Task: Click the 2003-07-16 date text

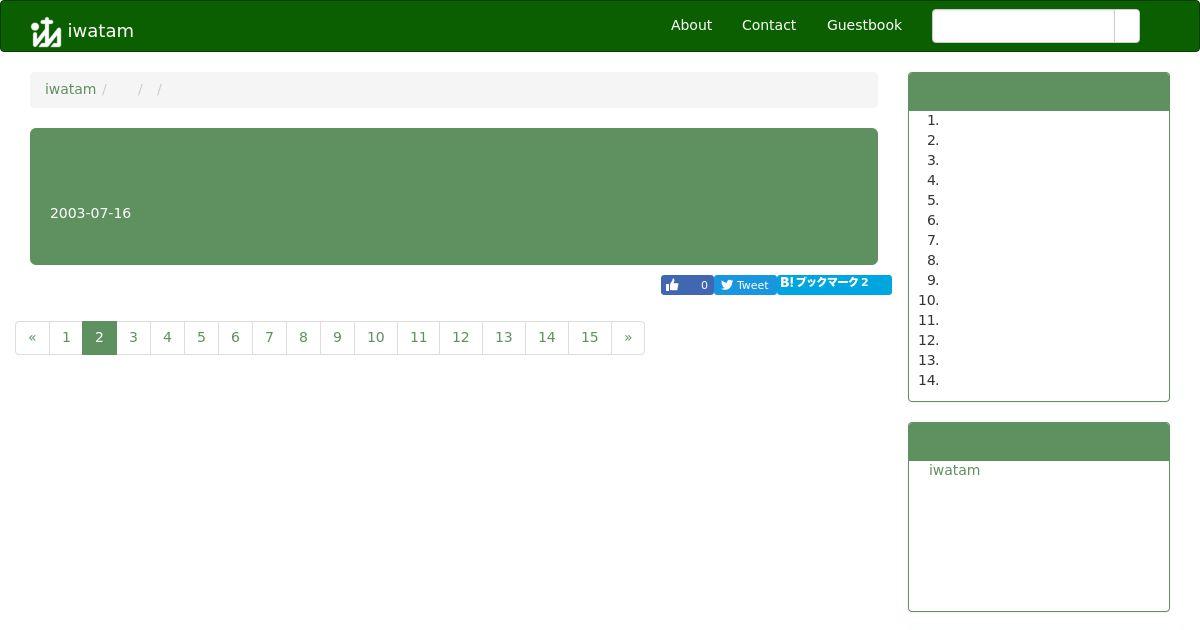Action: [x=90, y=213]
